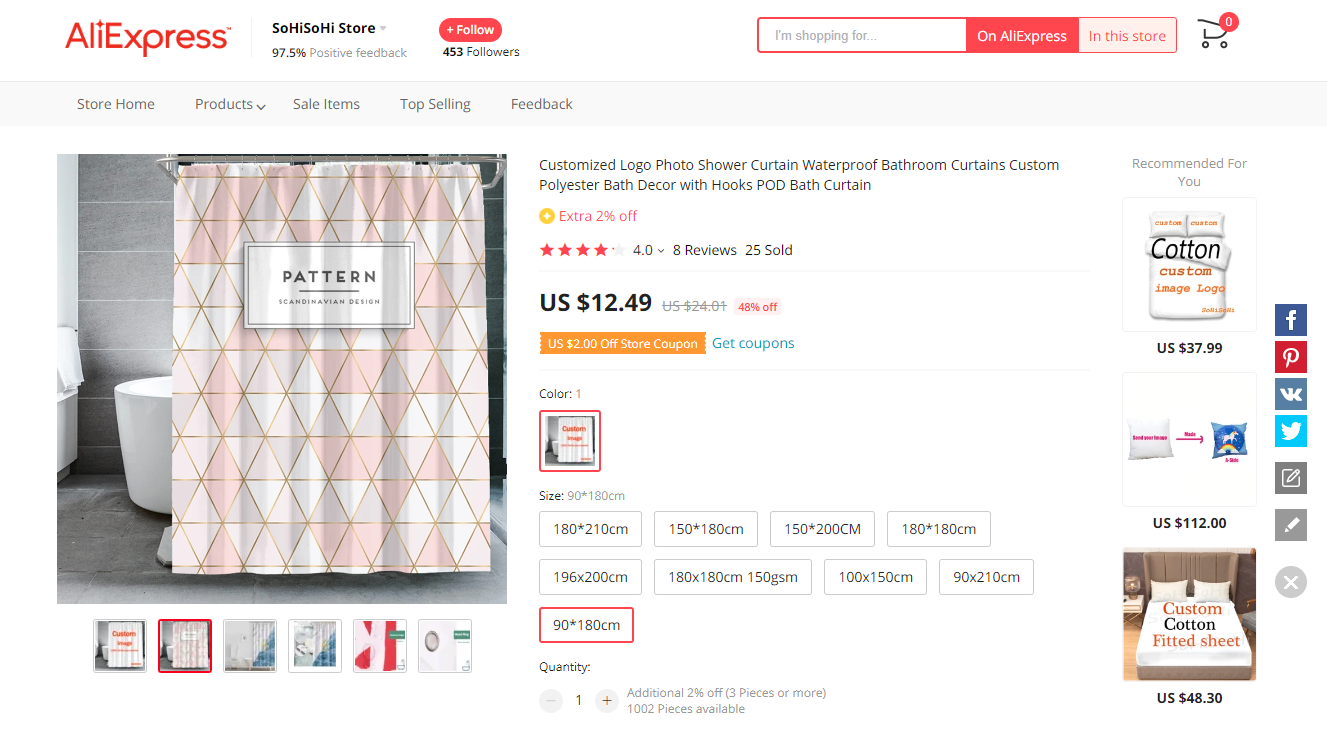Share product on Pinterest
The height and width of the screenshot is (733, 1327).
pos(1291,357)
